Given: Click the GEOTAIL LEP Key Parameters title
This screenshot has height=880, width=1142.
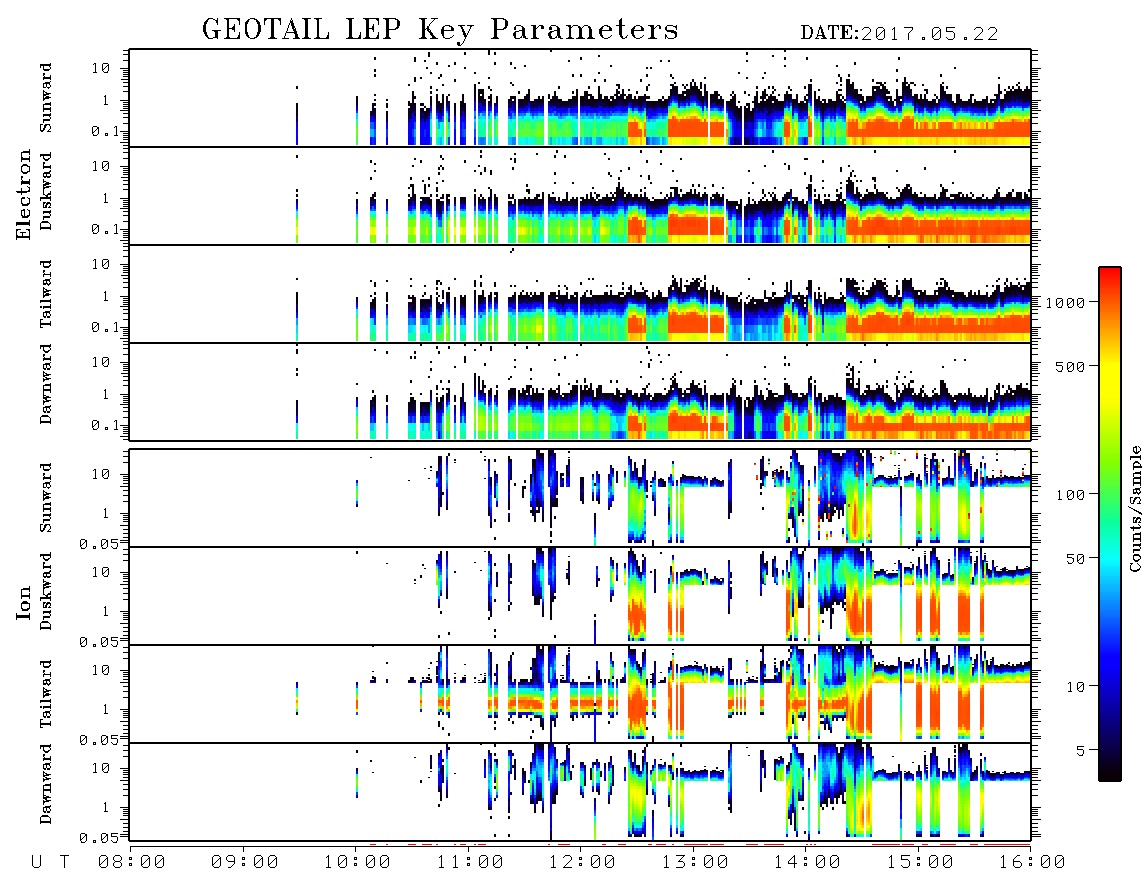Looking at the screenshot, I should [440, 30].
